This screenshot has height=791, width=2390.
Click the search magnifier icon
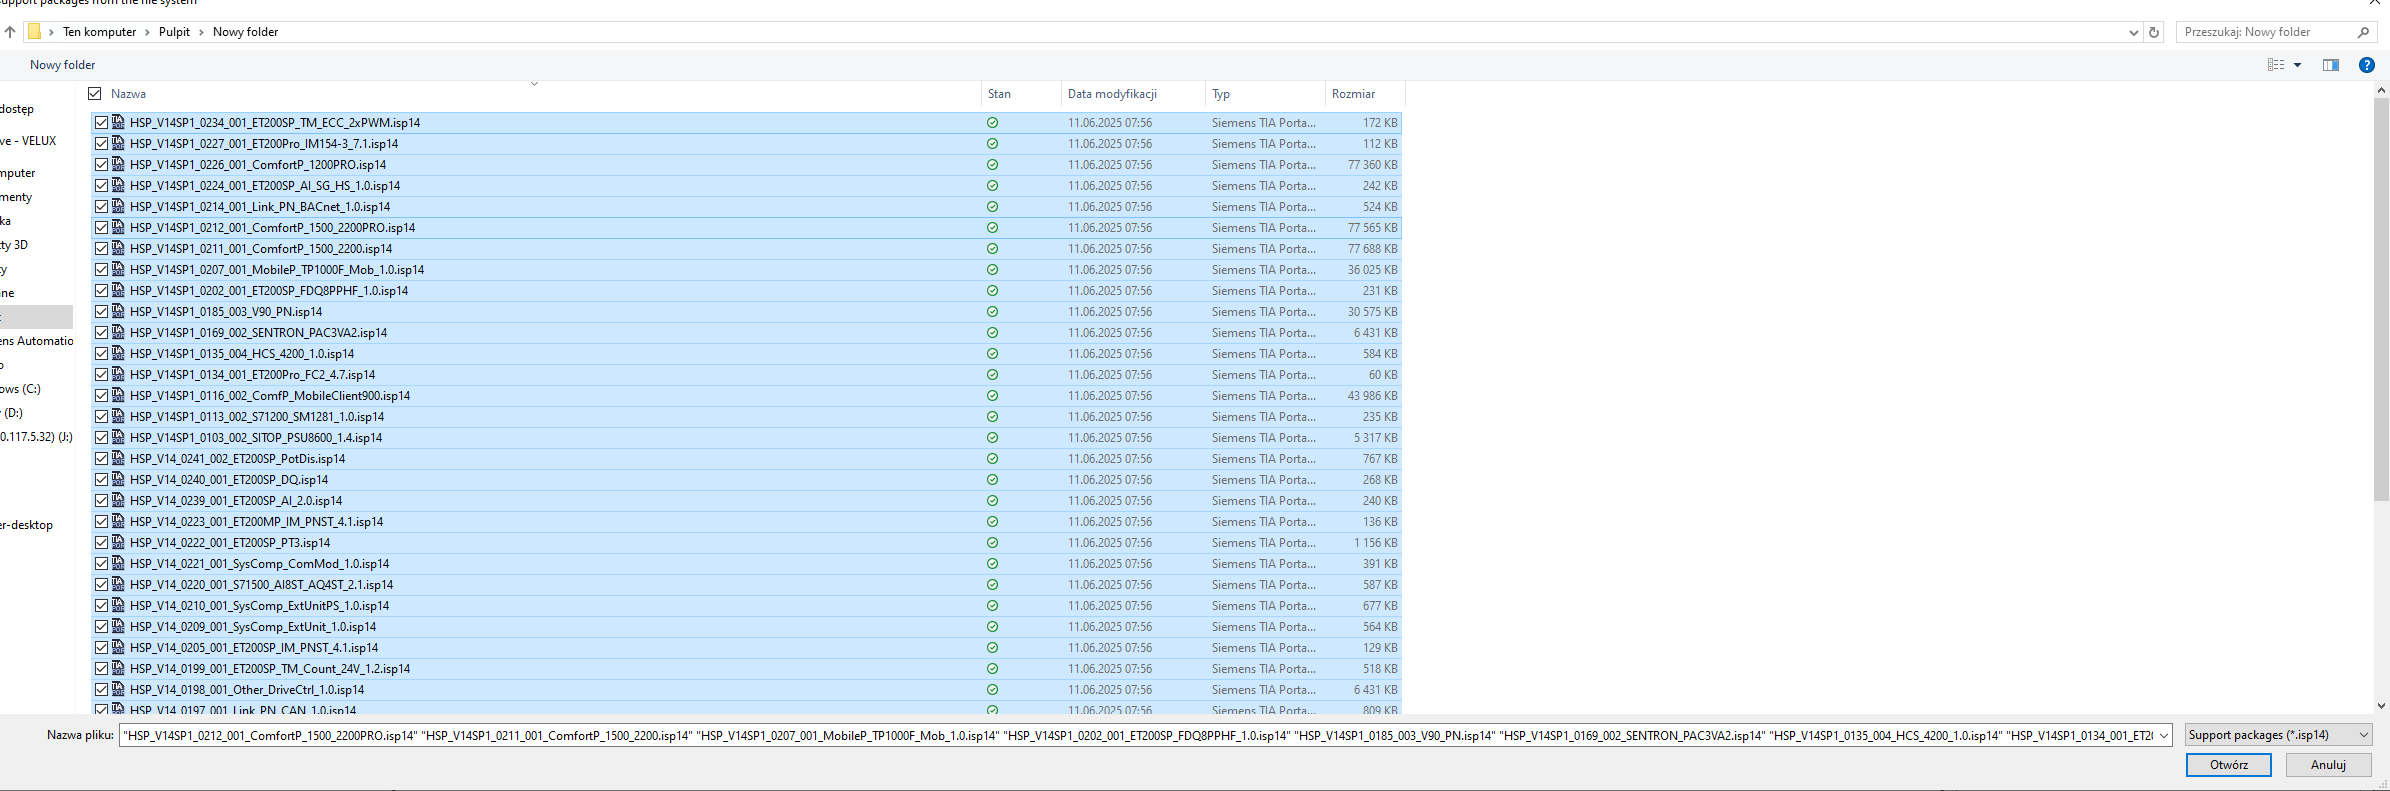(x=2363, y=32)
